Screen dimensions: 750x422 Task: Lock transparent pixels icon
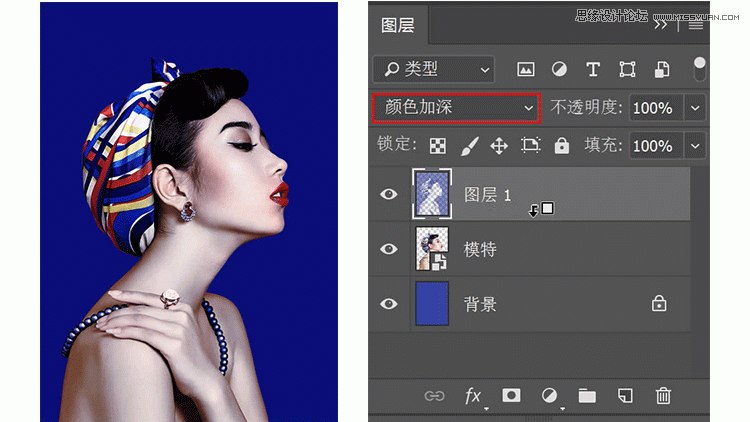[x=438, y=146]
